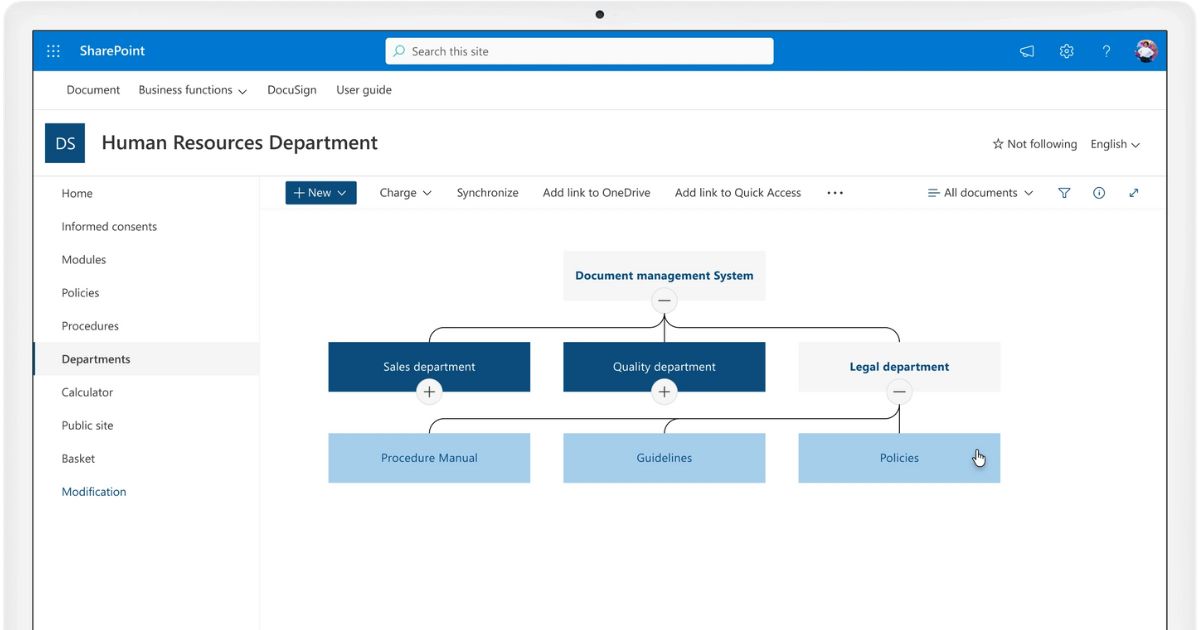Toggle the Not following star
The image size is (1200, 630).
click(x=1034, y=144)
